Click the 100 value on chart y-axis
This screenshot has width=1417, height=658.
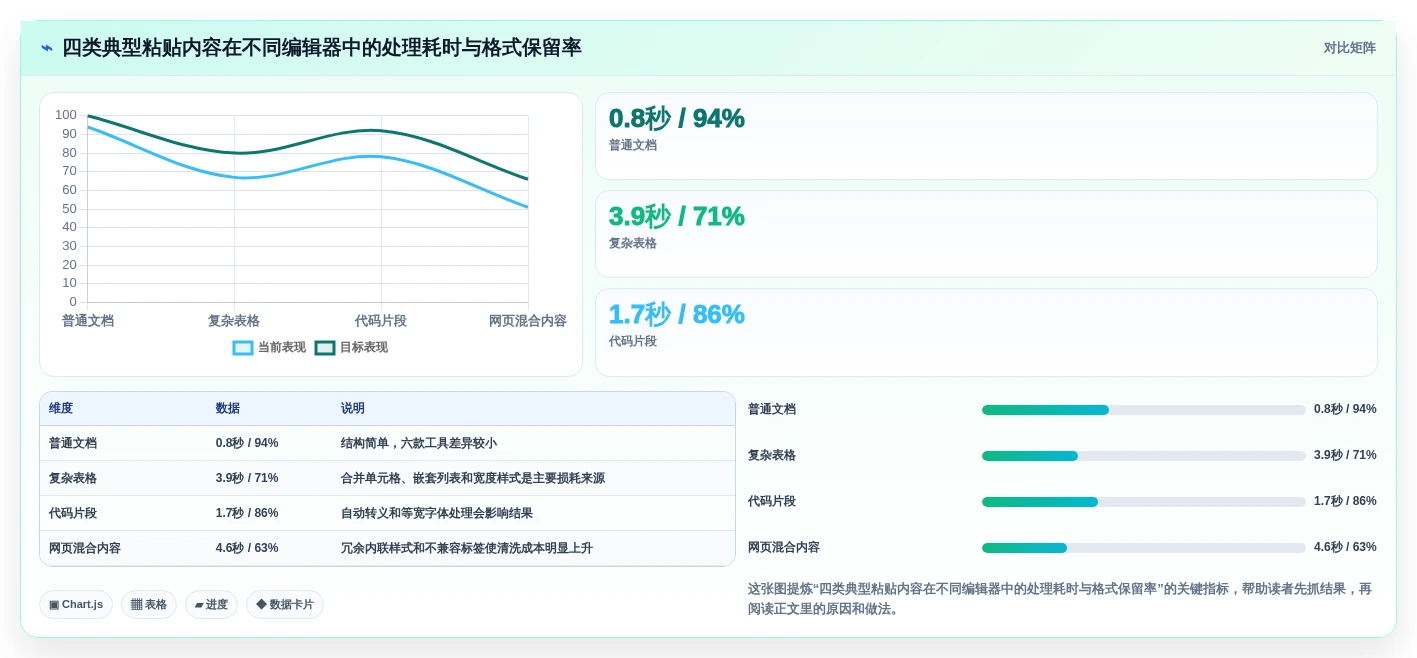click(66, 115)
